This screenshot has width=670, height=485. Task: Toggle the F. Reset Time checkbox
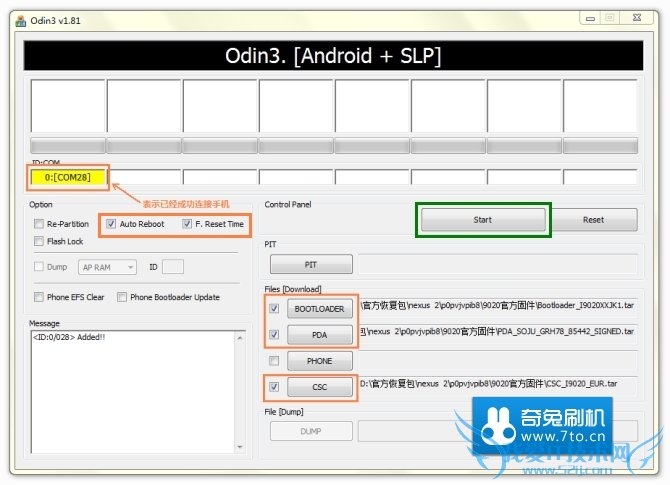coord(187,223)
